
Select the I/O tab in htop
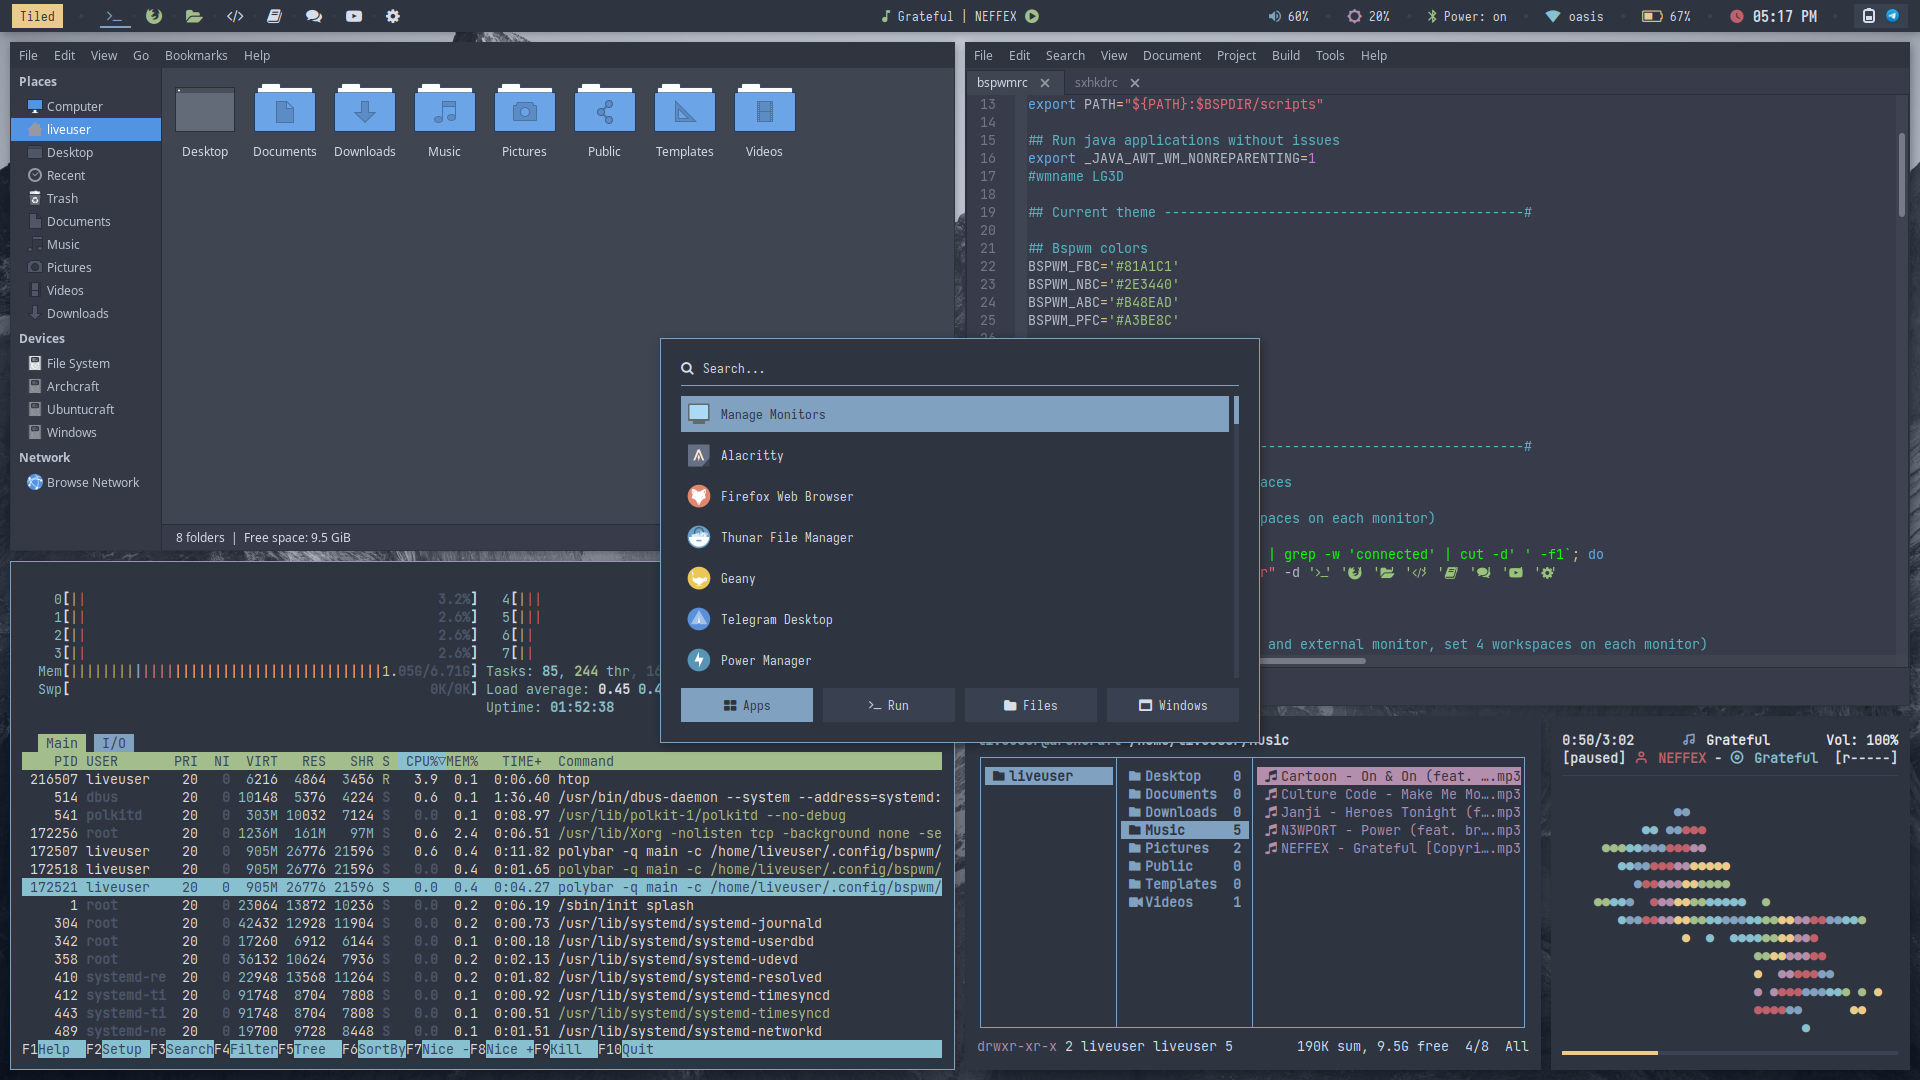(114, 743)
